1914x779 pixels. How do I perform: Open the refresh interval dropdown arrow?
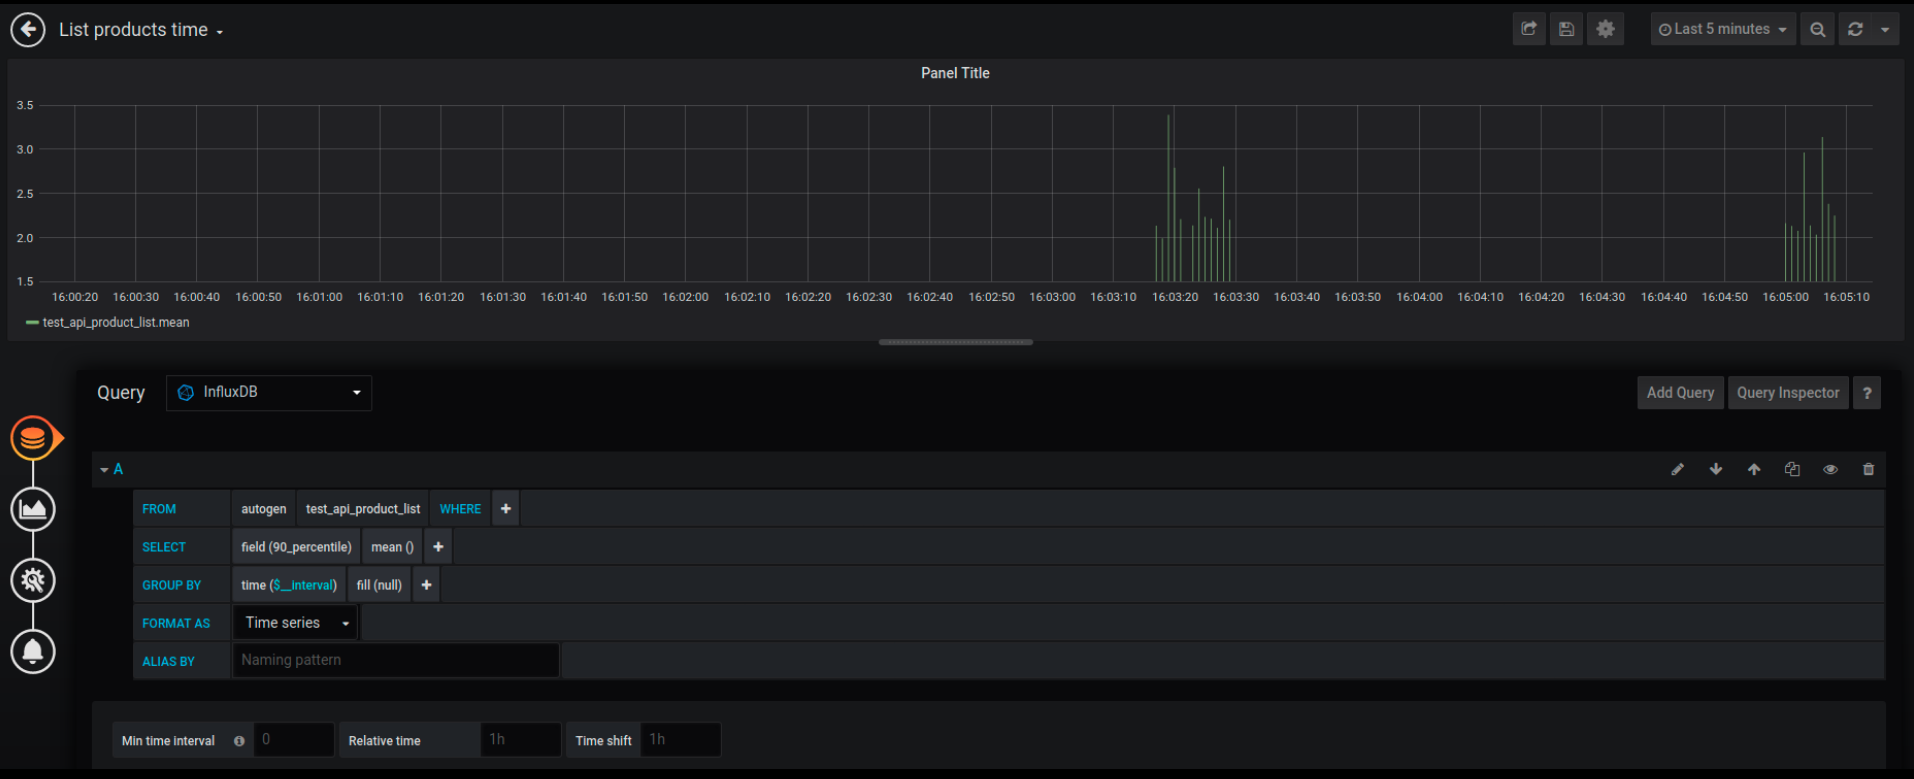(x=1885, y=29)
